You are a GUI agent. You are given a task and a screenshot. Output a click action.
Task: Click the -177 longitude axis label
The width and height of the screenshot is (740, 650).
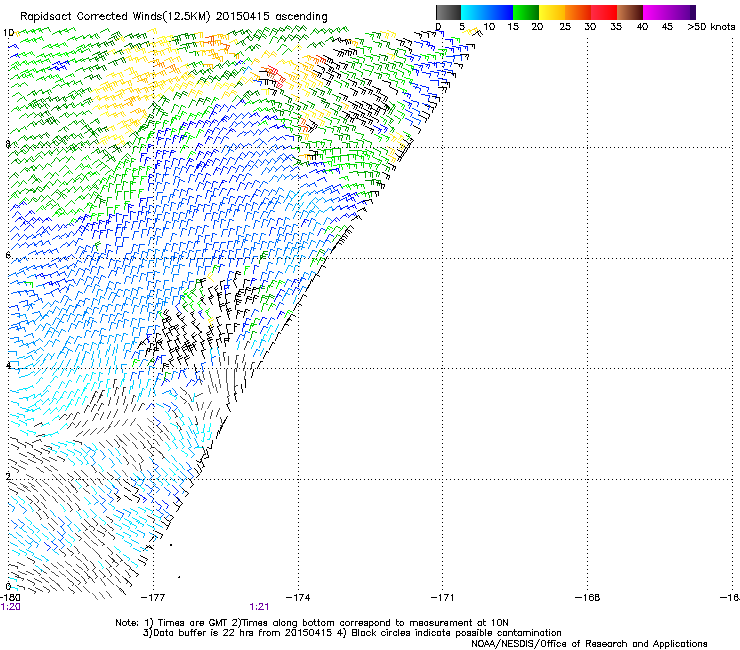[x=153, y=598]
